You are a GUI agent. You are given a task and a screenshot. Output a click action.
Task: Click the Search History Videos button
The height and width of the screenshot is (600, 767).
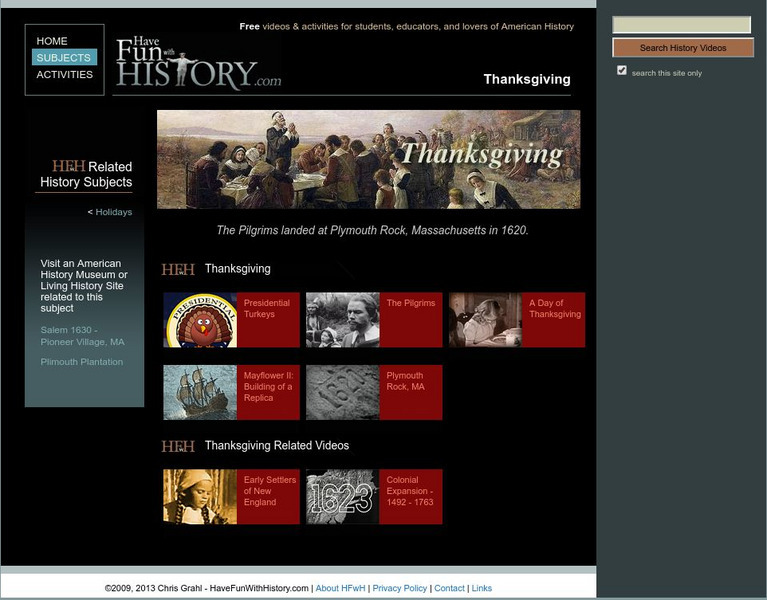[683, 48]
